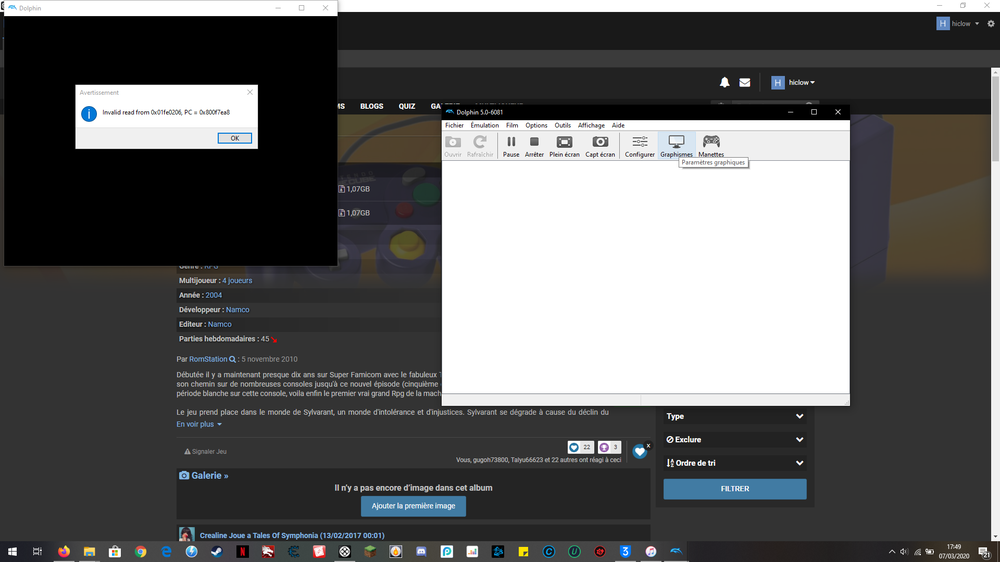This screenshot has height=562, width=1000.
Task: Click the FILTRER button
Action: pos(734,489)
